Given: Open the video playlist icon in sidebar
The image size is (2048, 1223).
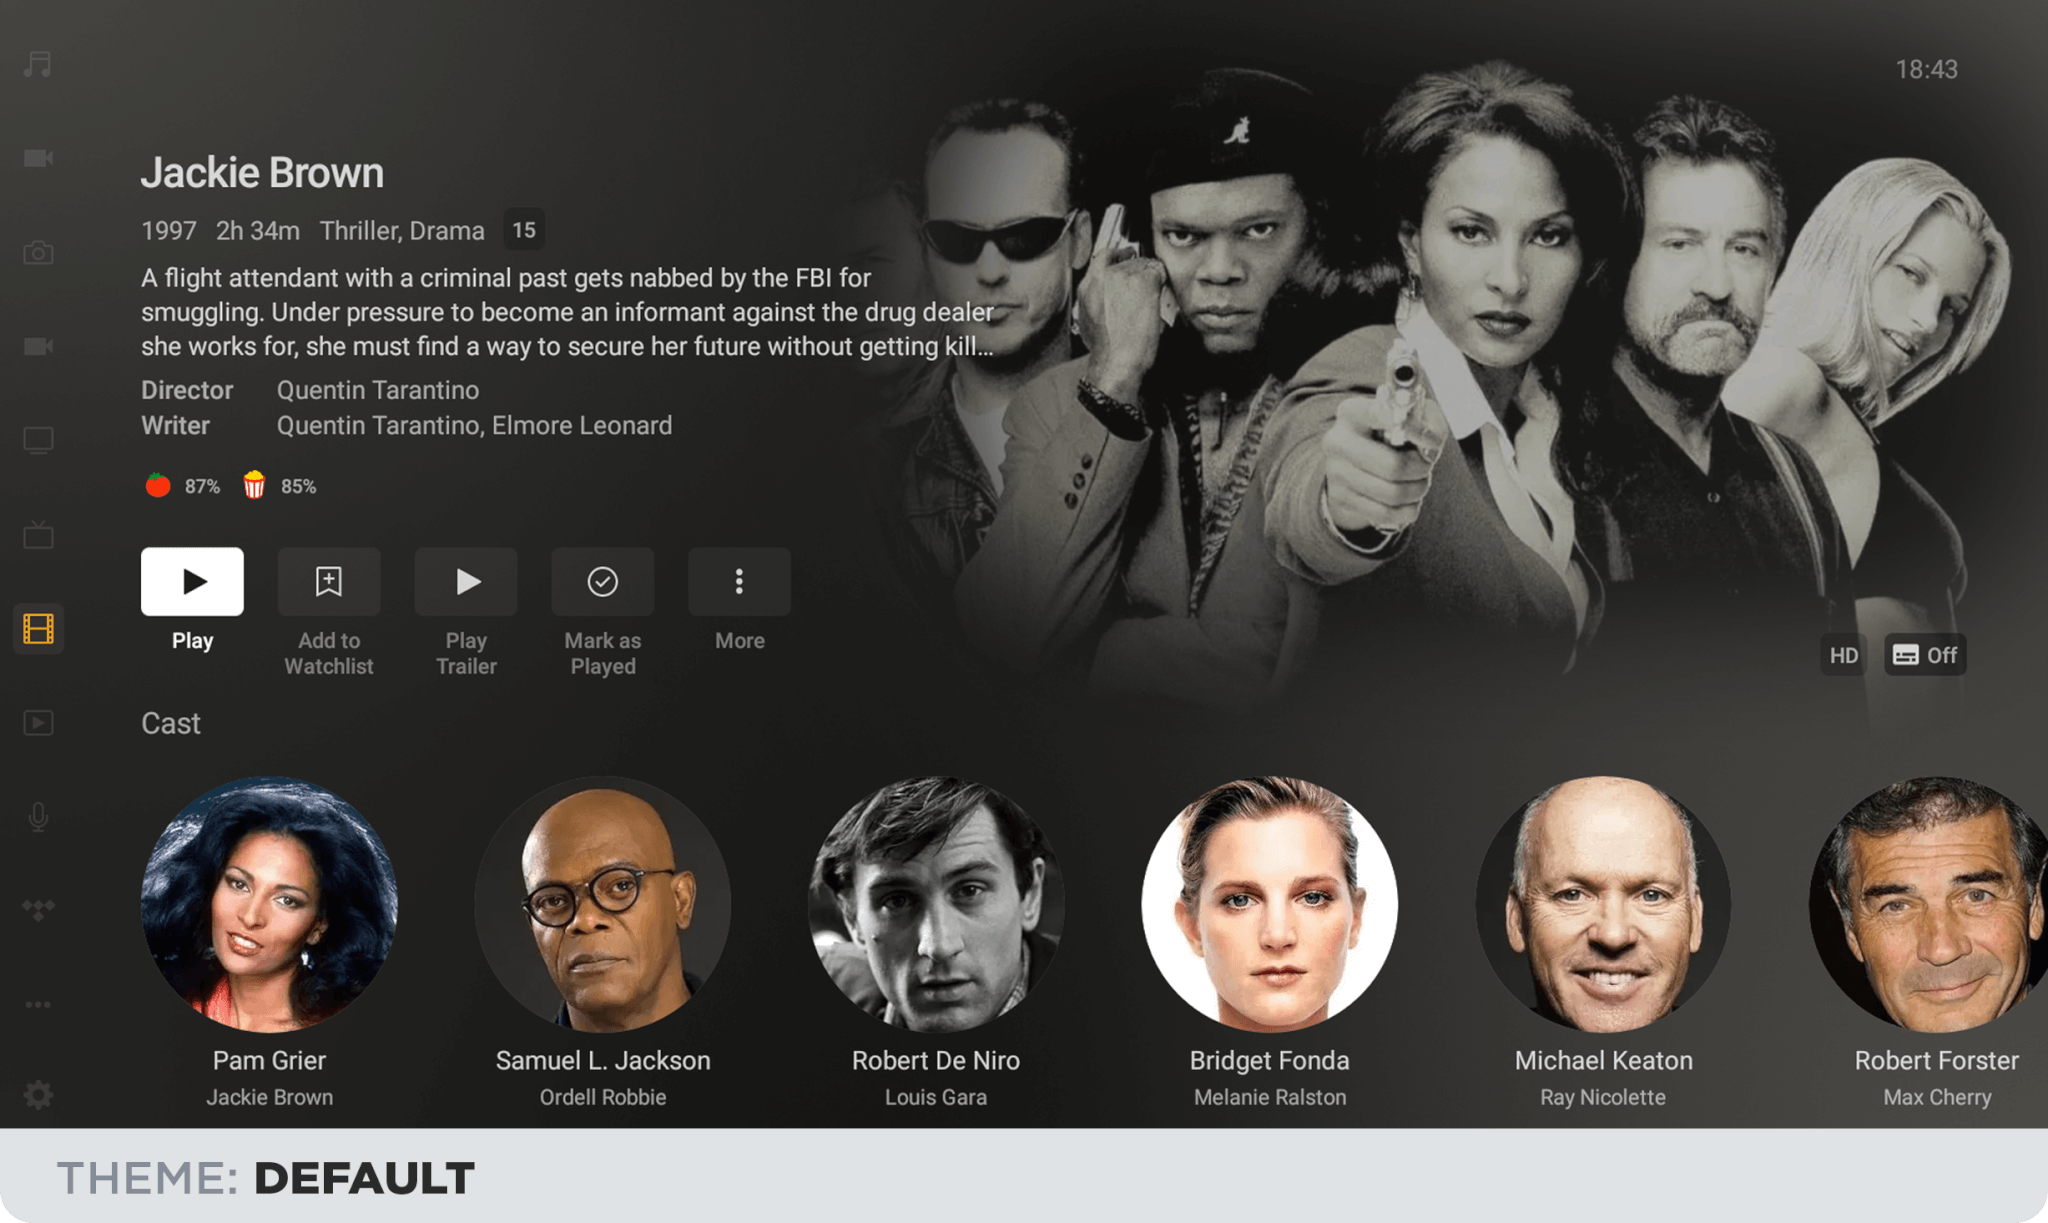Looking at the screenshot, I should (38, 723).
